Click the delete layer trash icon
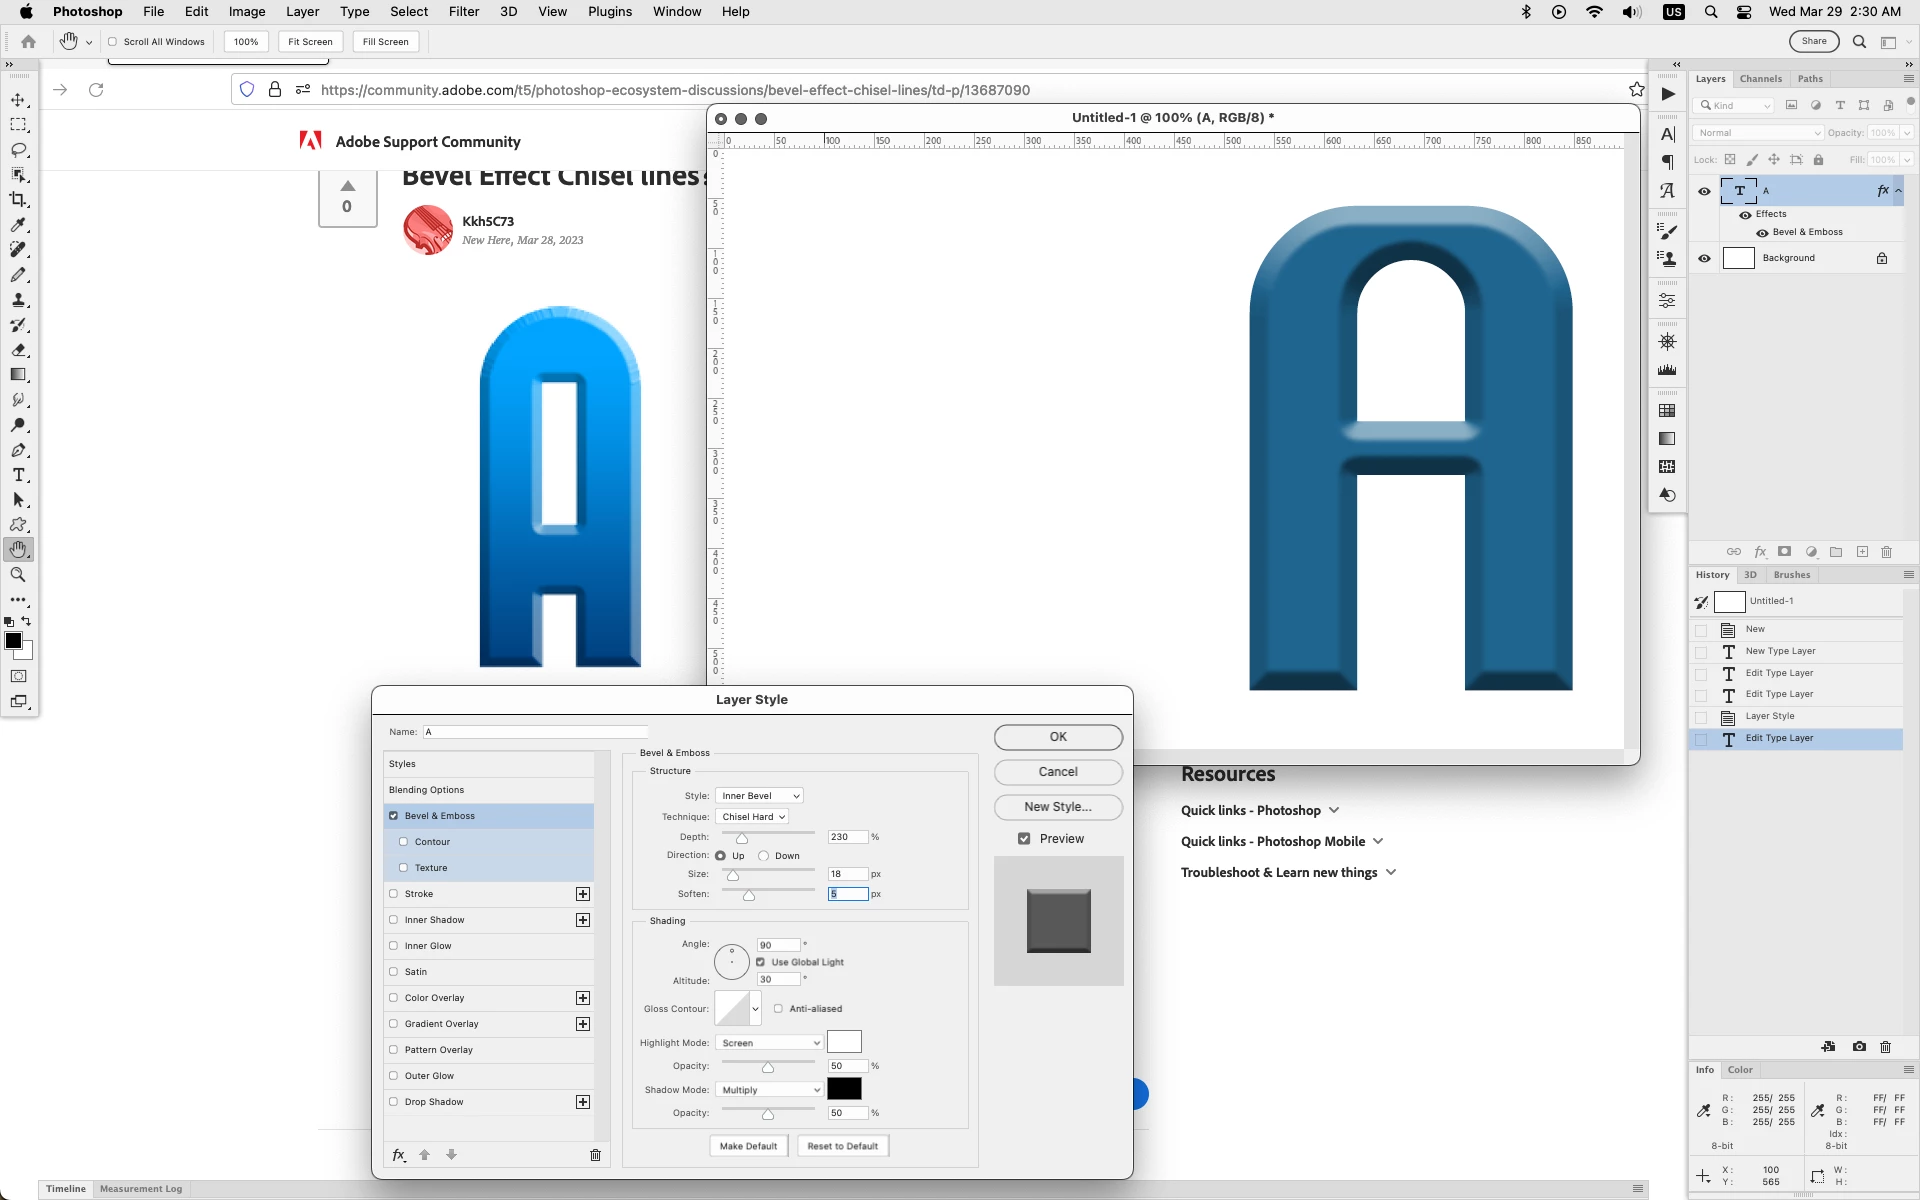The height and width of the screenshot is (1200, 1920). pos(1887,552)
